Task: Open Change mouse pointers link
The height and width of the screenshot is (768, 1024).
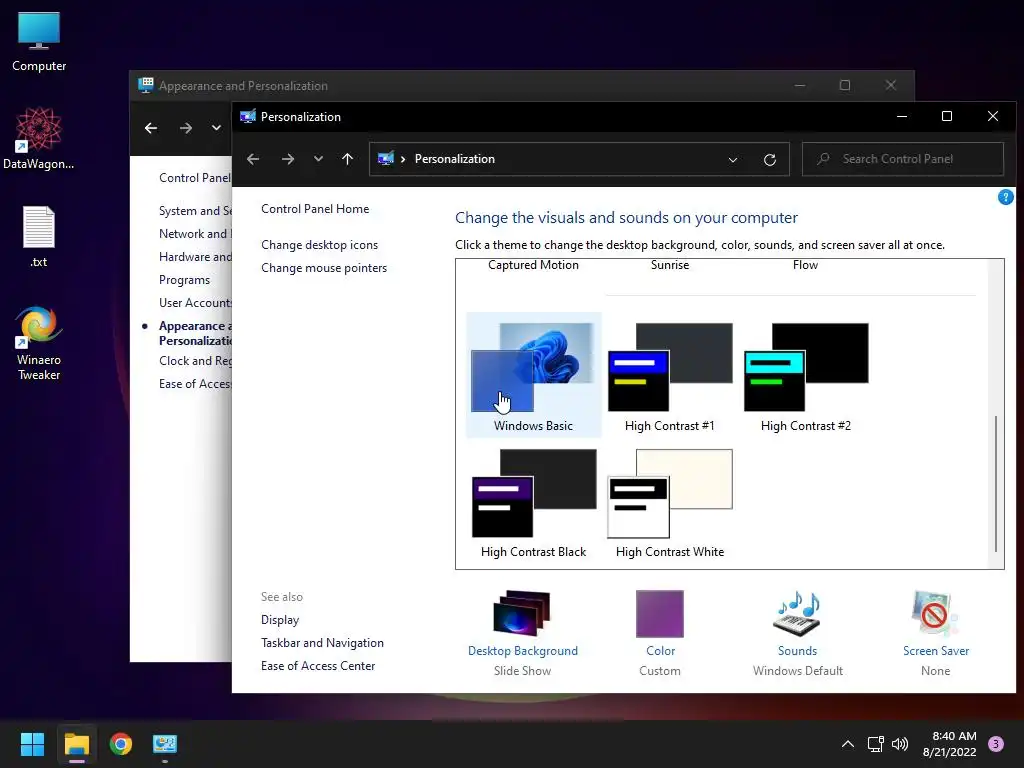Action: (x=324, y=268)
